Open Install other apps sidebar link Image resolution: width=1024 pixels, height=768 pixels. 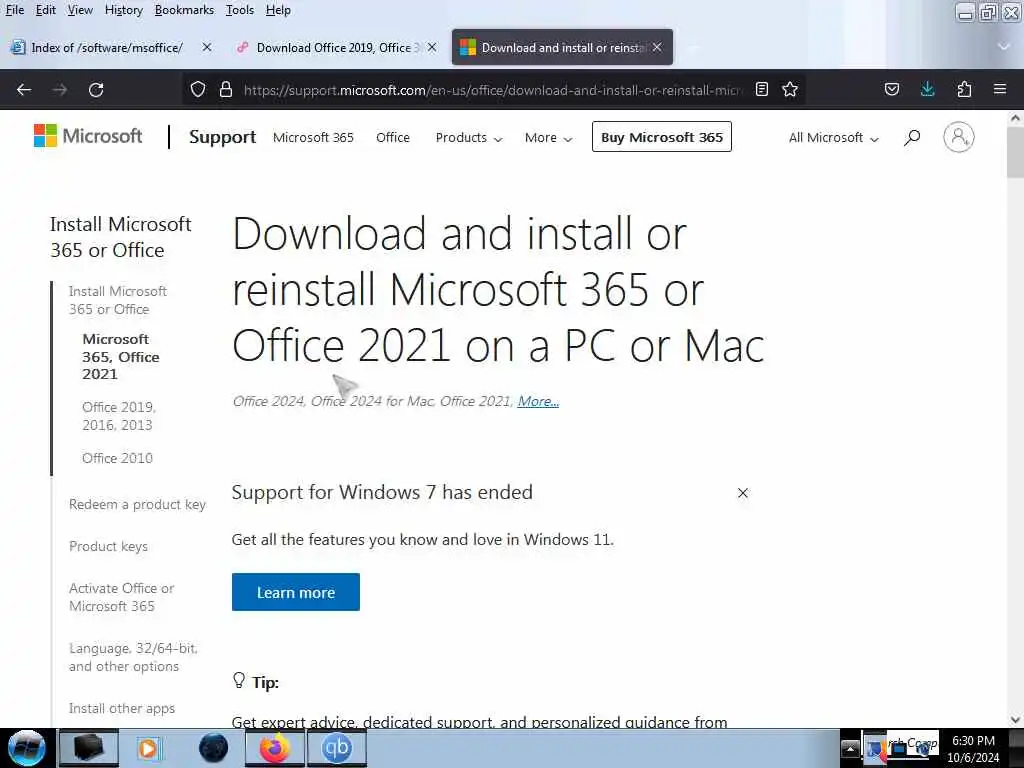pos(122,709)
